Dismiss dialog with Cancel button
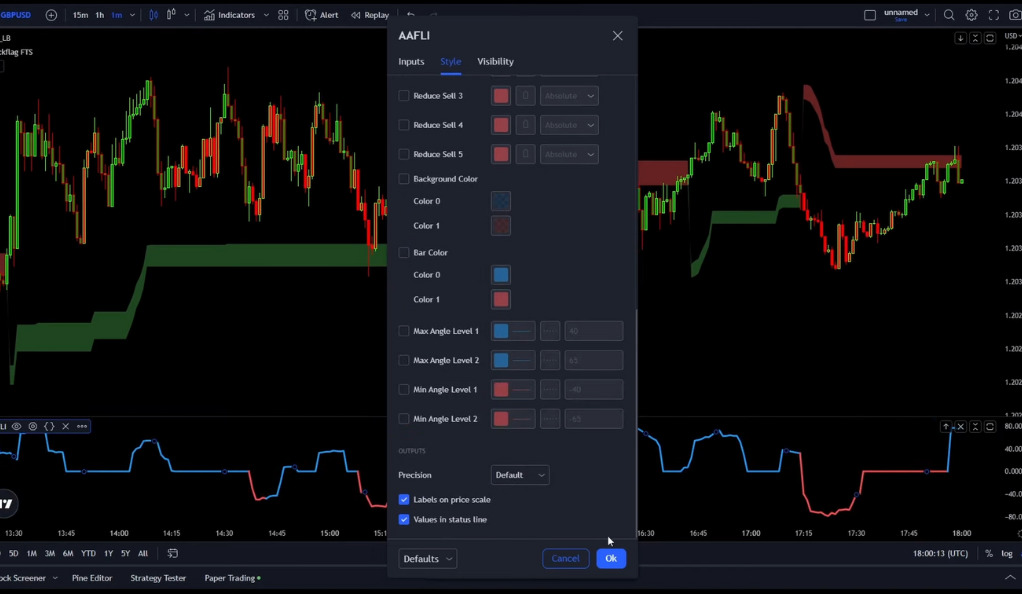1022x594 pixels. tap(565, 559)
